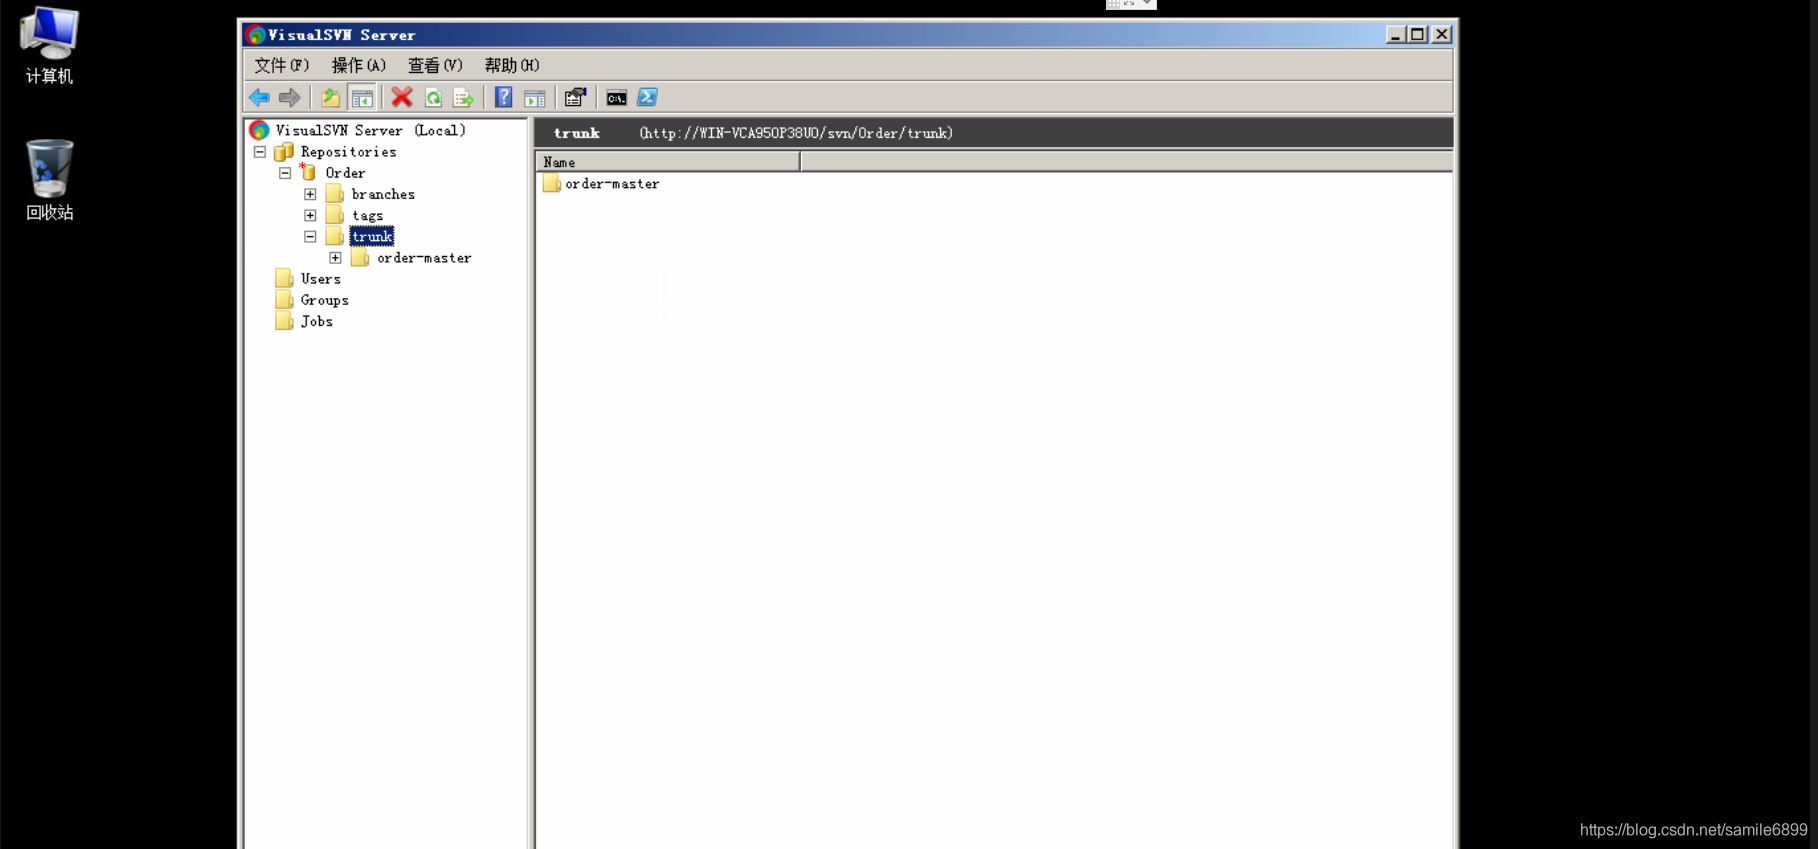
Task: Click the Name column header
Action: [668, 162]
